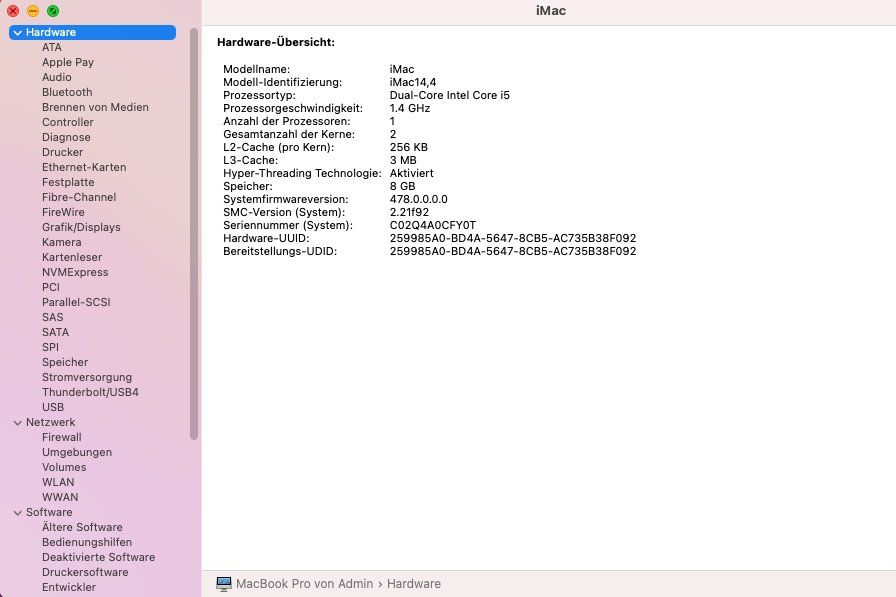Open Apple Pay in the sidebar
Screen dimensions: 896x597
tap(67, 62)
